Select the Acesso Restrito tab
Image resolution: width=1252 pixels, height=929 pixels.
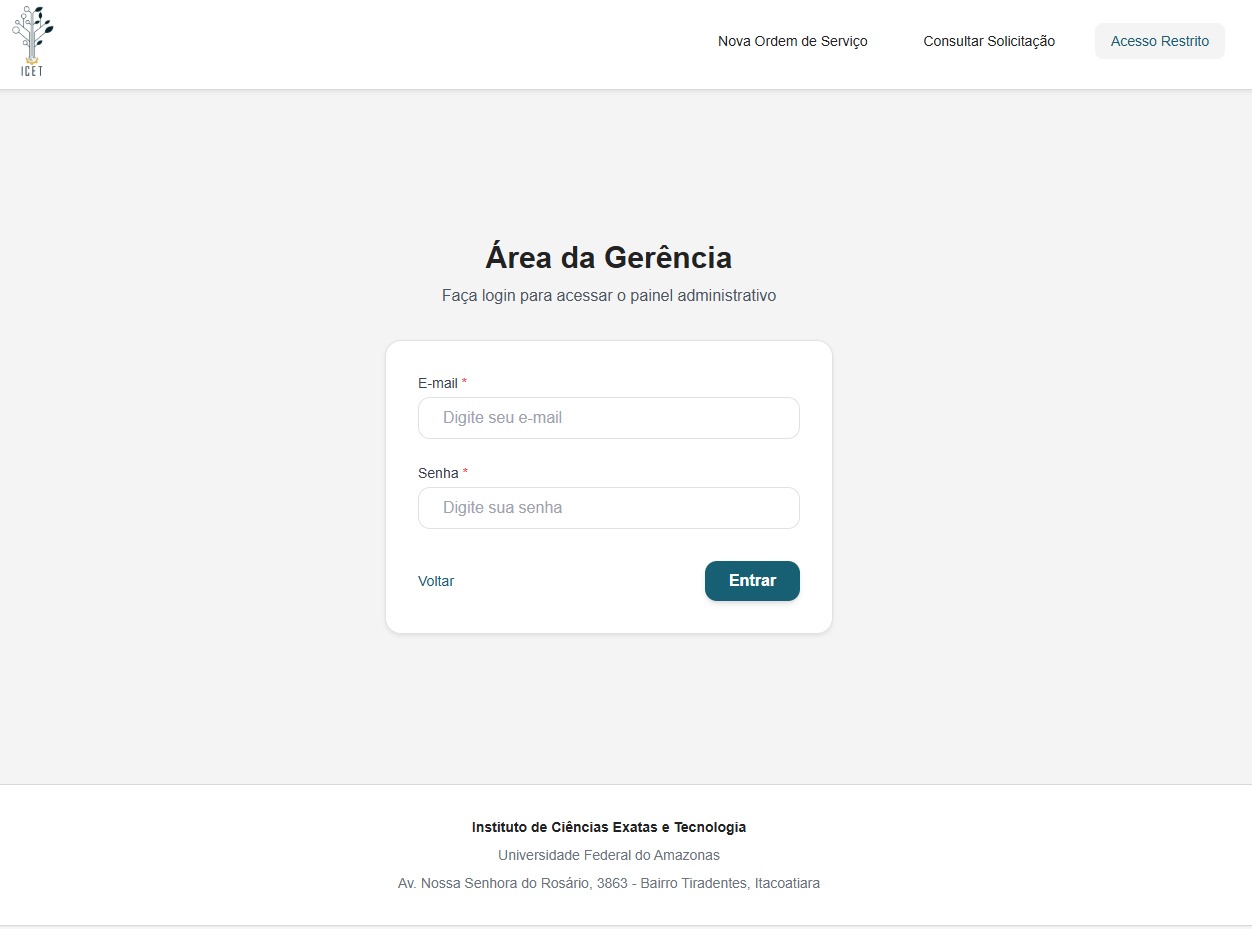(1159, 41)
